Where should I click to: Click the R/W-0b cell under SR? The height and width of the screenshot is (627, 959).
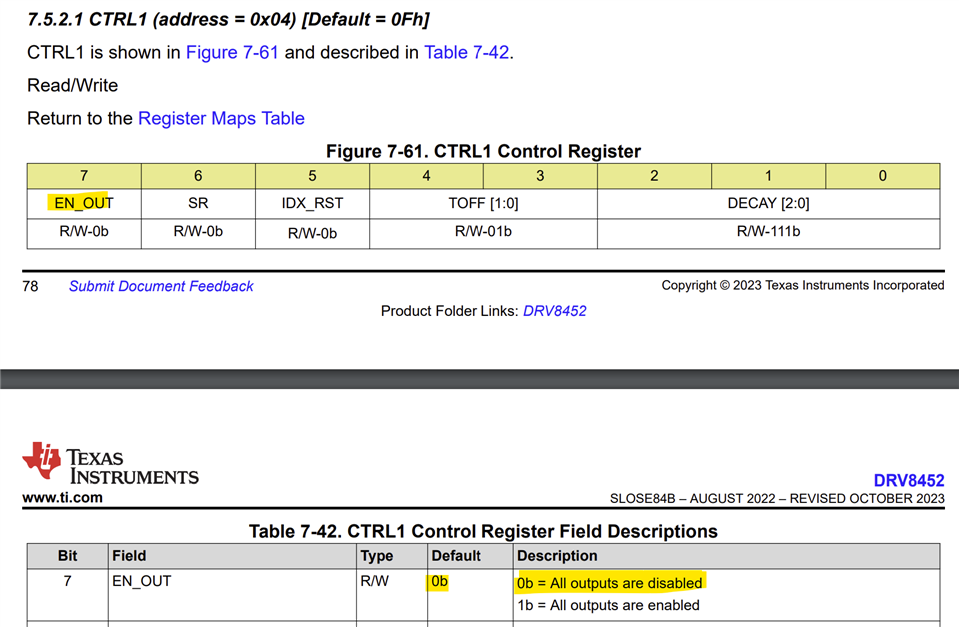198,232
